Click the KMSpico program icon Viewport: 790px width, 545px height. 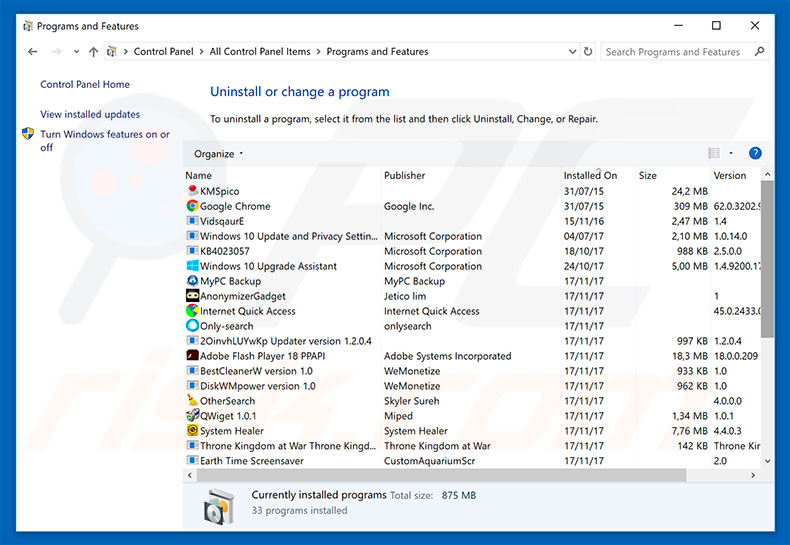(x=192, y=191)
